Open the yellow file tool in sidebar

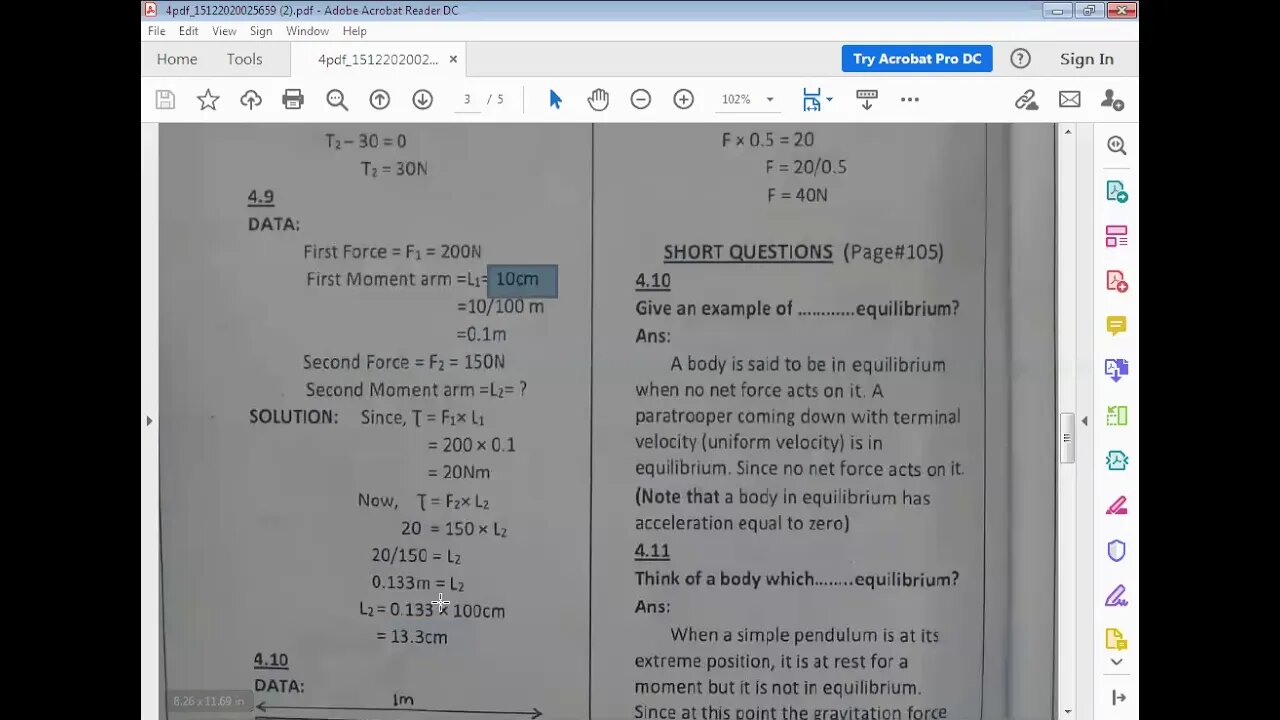click(1117, 639)
